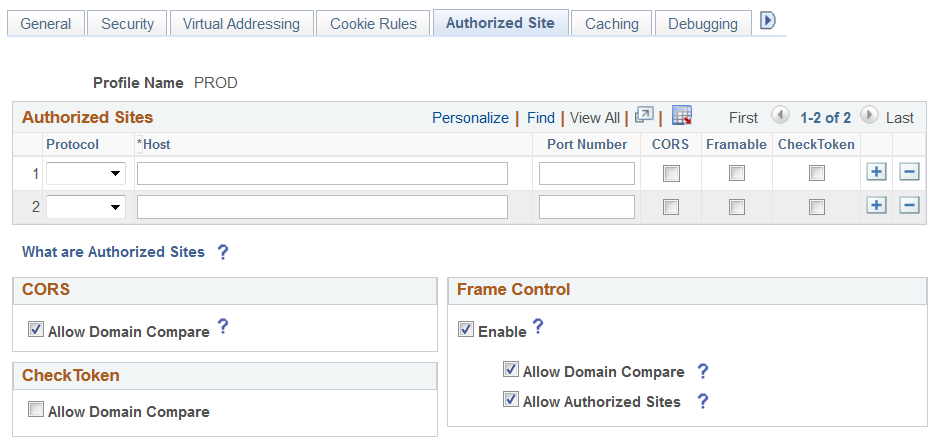Image resolution: width=942 pixels, height=445 pixels.
Task: Uncheck Frame Control Allow Authorized Sites
Action: point(512,401)
